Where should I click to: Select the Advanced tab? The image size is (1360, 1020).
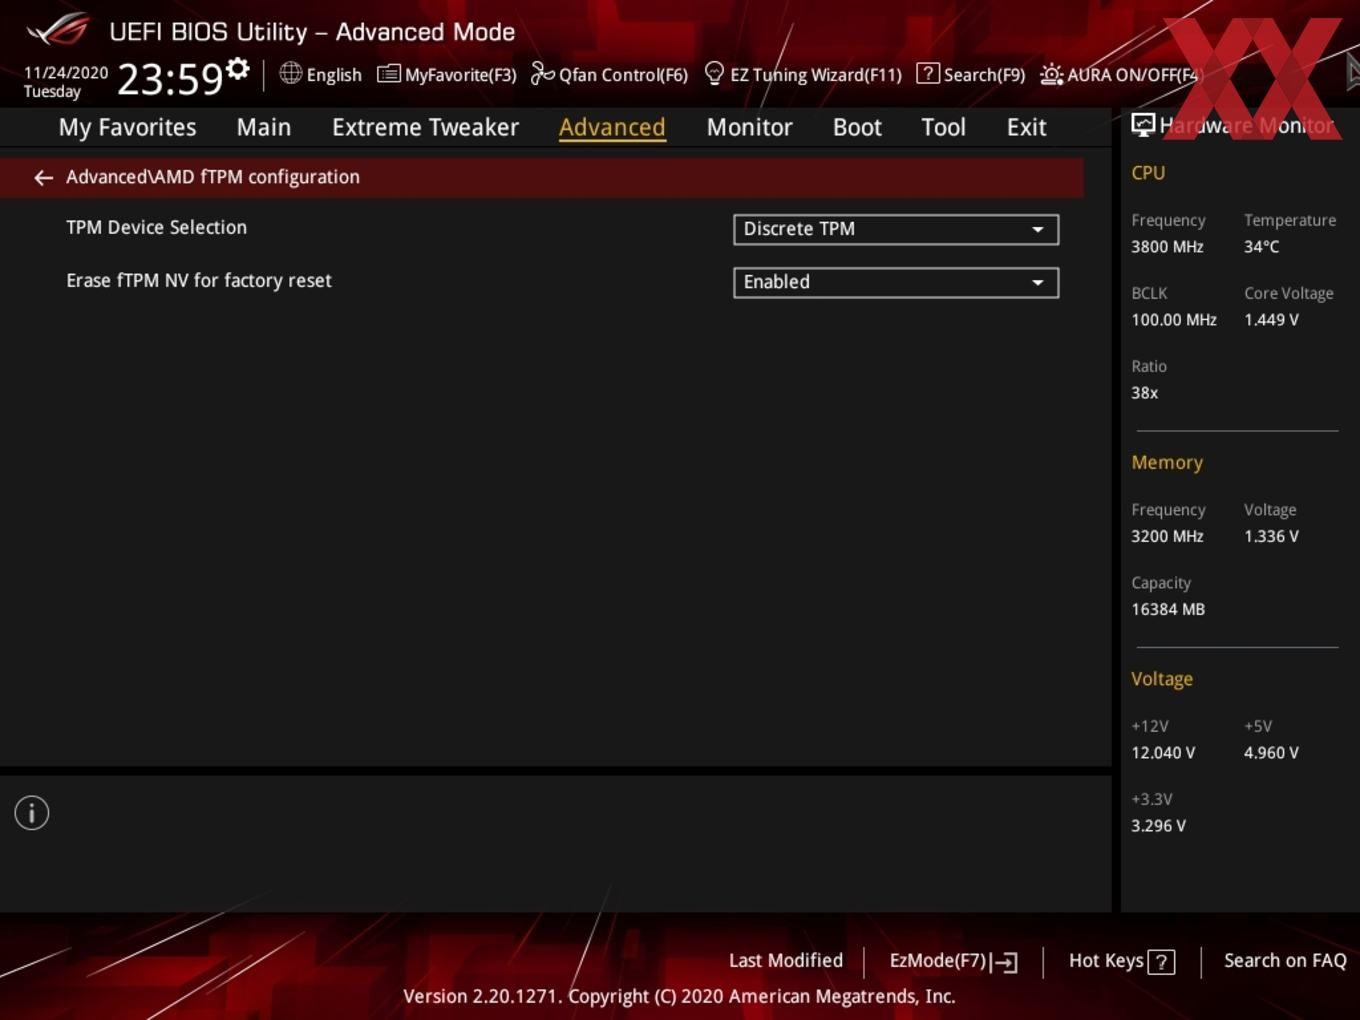click(x=612, y=127)
